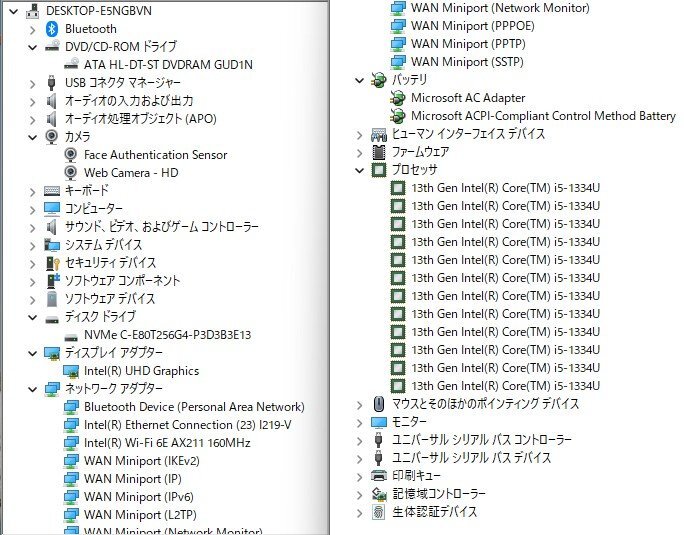The height and width of the screenshot is (535, 684).
Task: Click the プロセッサ category icon
Action: coord(379,170)
